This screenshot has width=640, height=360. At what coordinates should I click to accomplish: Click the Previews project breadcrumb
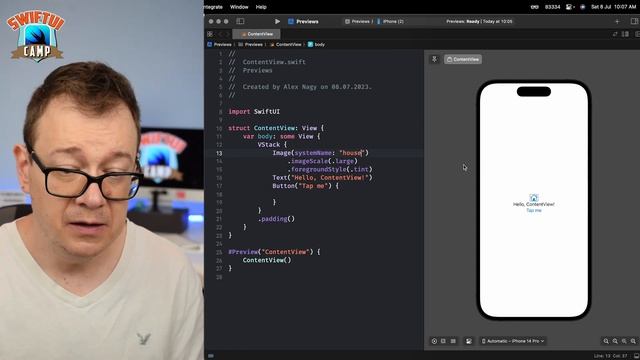(x=220, y=44)
